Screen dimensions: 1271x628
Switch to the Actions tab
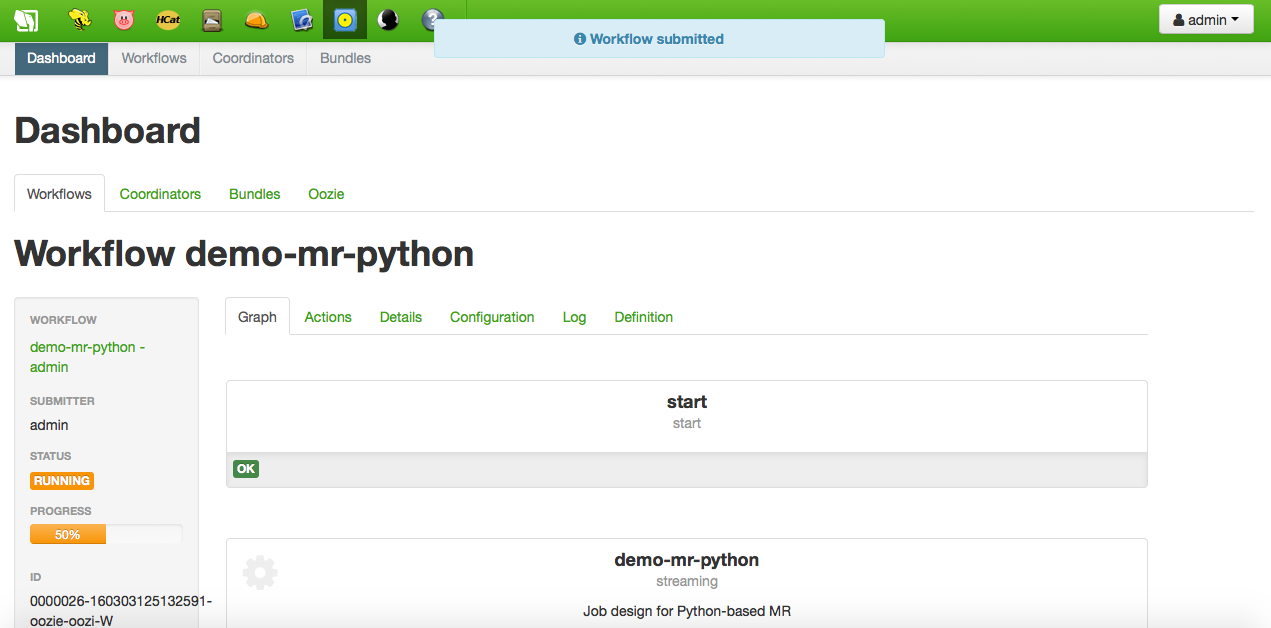click(328, 317)
